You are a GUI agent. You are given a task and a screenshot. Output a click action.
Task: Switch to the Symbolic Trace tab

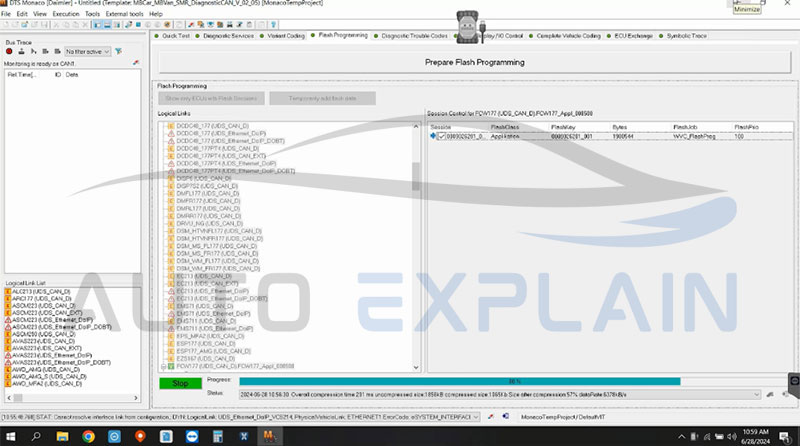click(683, 36)
